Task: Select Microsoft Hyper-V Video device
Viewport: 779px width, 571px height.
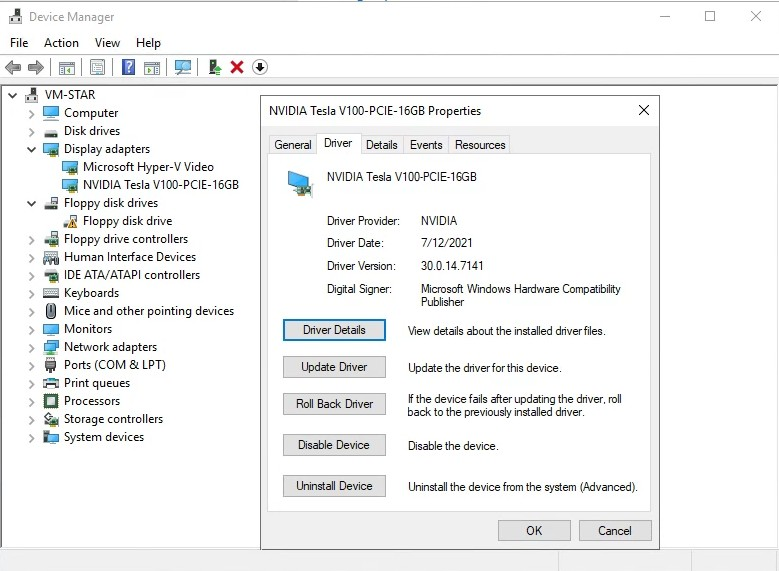Action: coord(148,167)
